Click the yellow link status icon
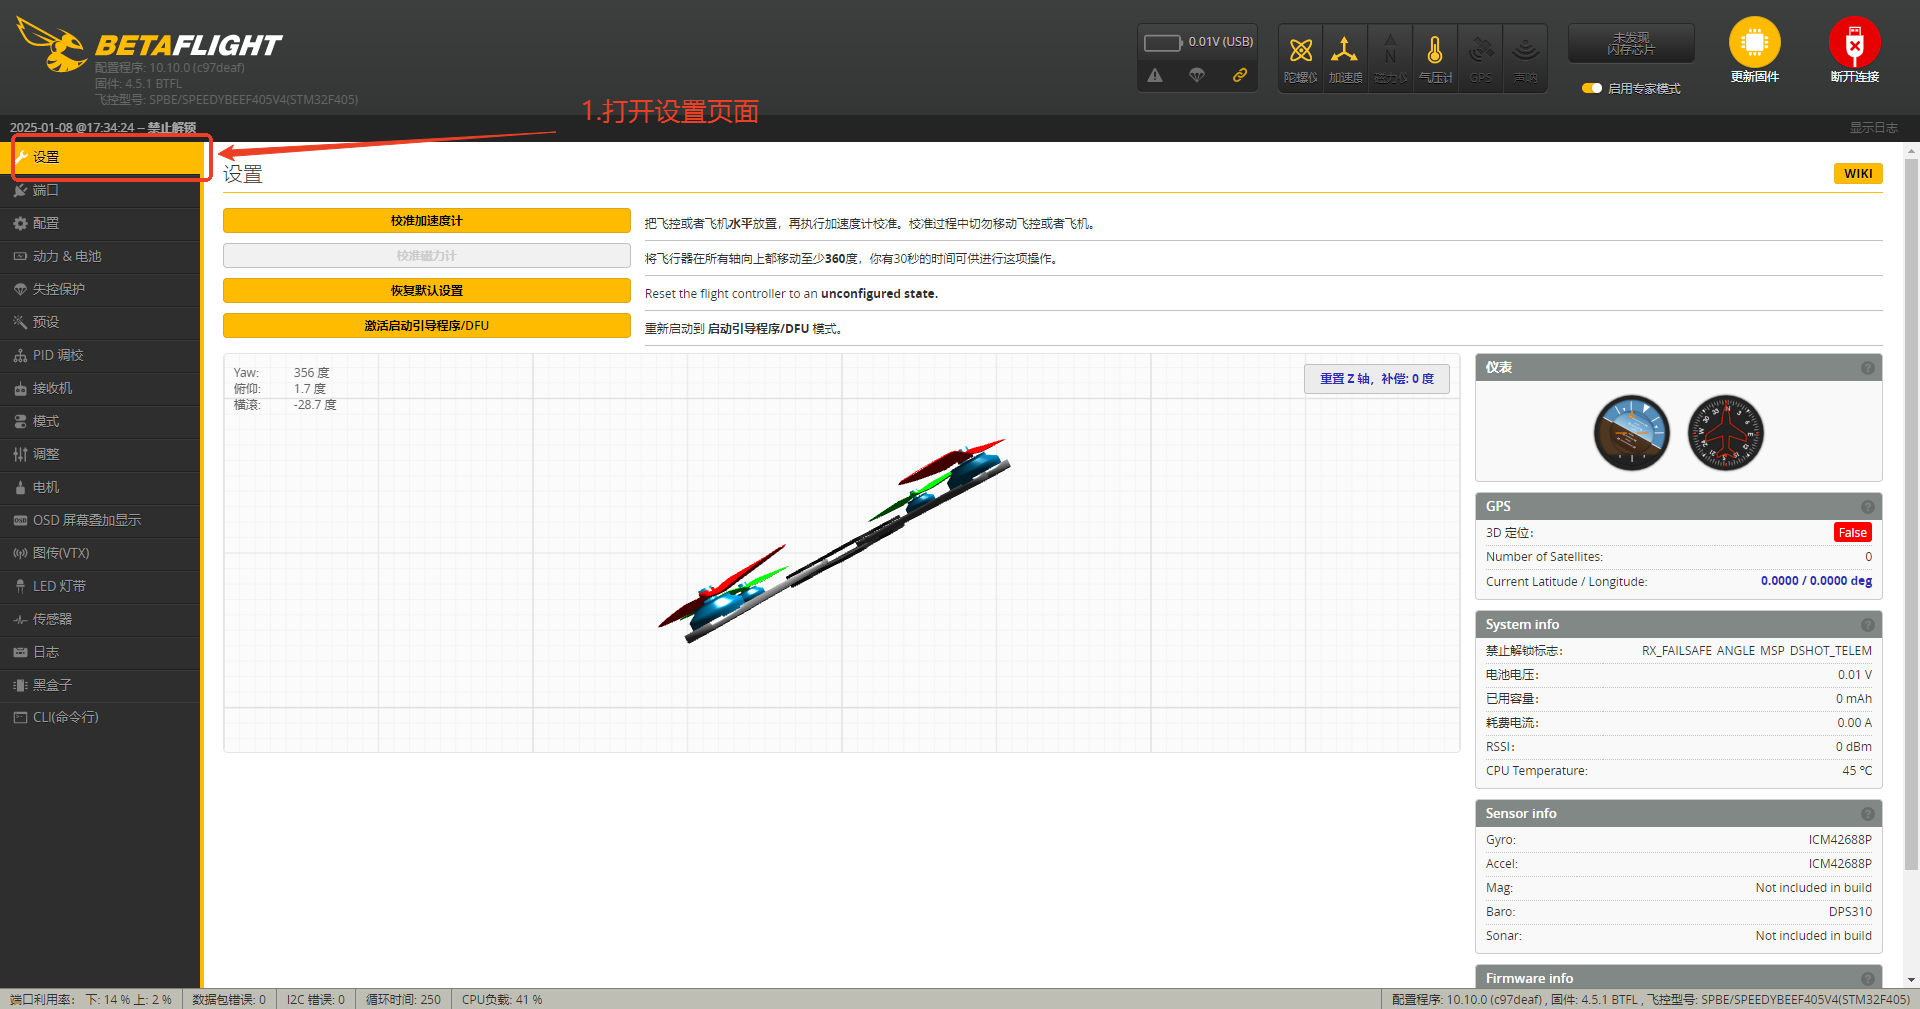The height and width of the screenshot is (1009, 1920). click(x=1240, y=75)
